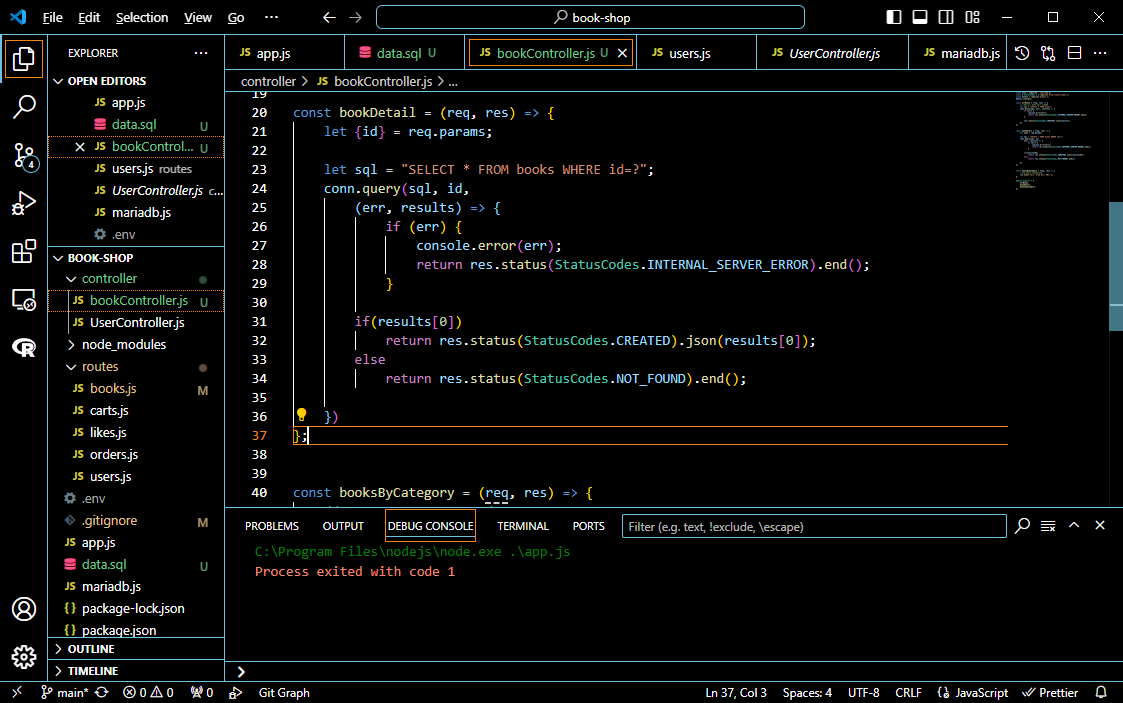The height and width of the screenshot is (703, 1123).
Task: Split the editor using the split icon
Action: (x=1074, y=53)
